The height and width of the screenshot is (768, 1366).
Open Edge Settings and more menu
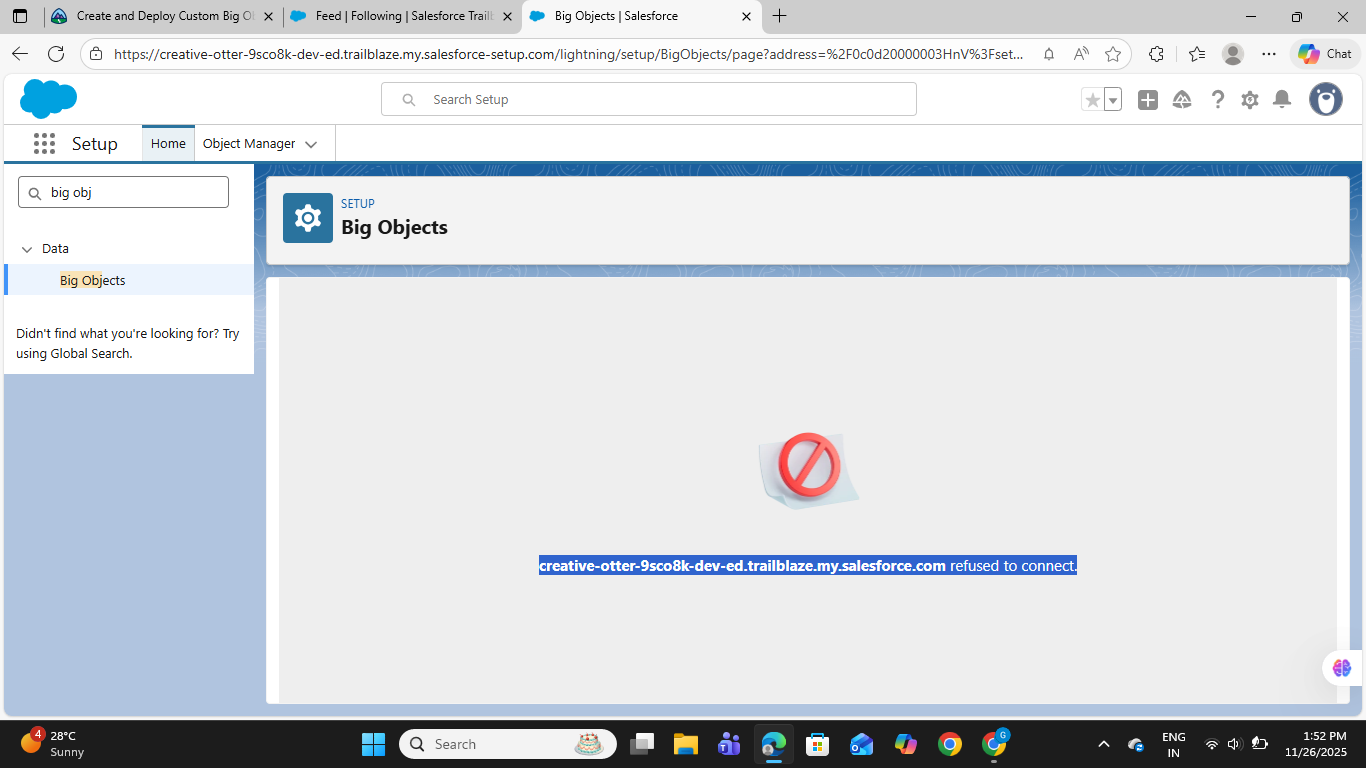(1269, 54)
